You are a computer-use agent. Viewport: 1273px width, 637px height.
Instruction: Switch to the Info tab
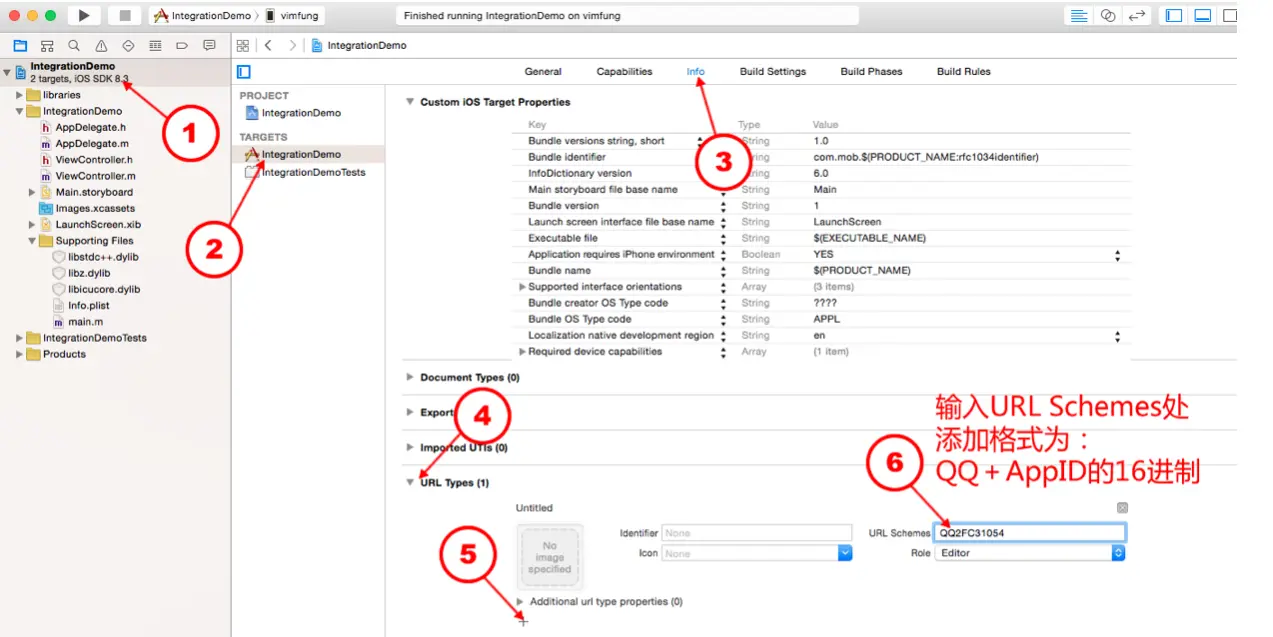(x=695, y=72)
